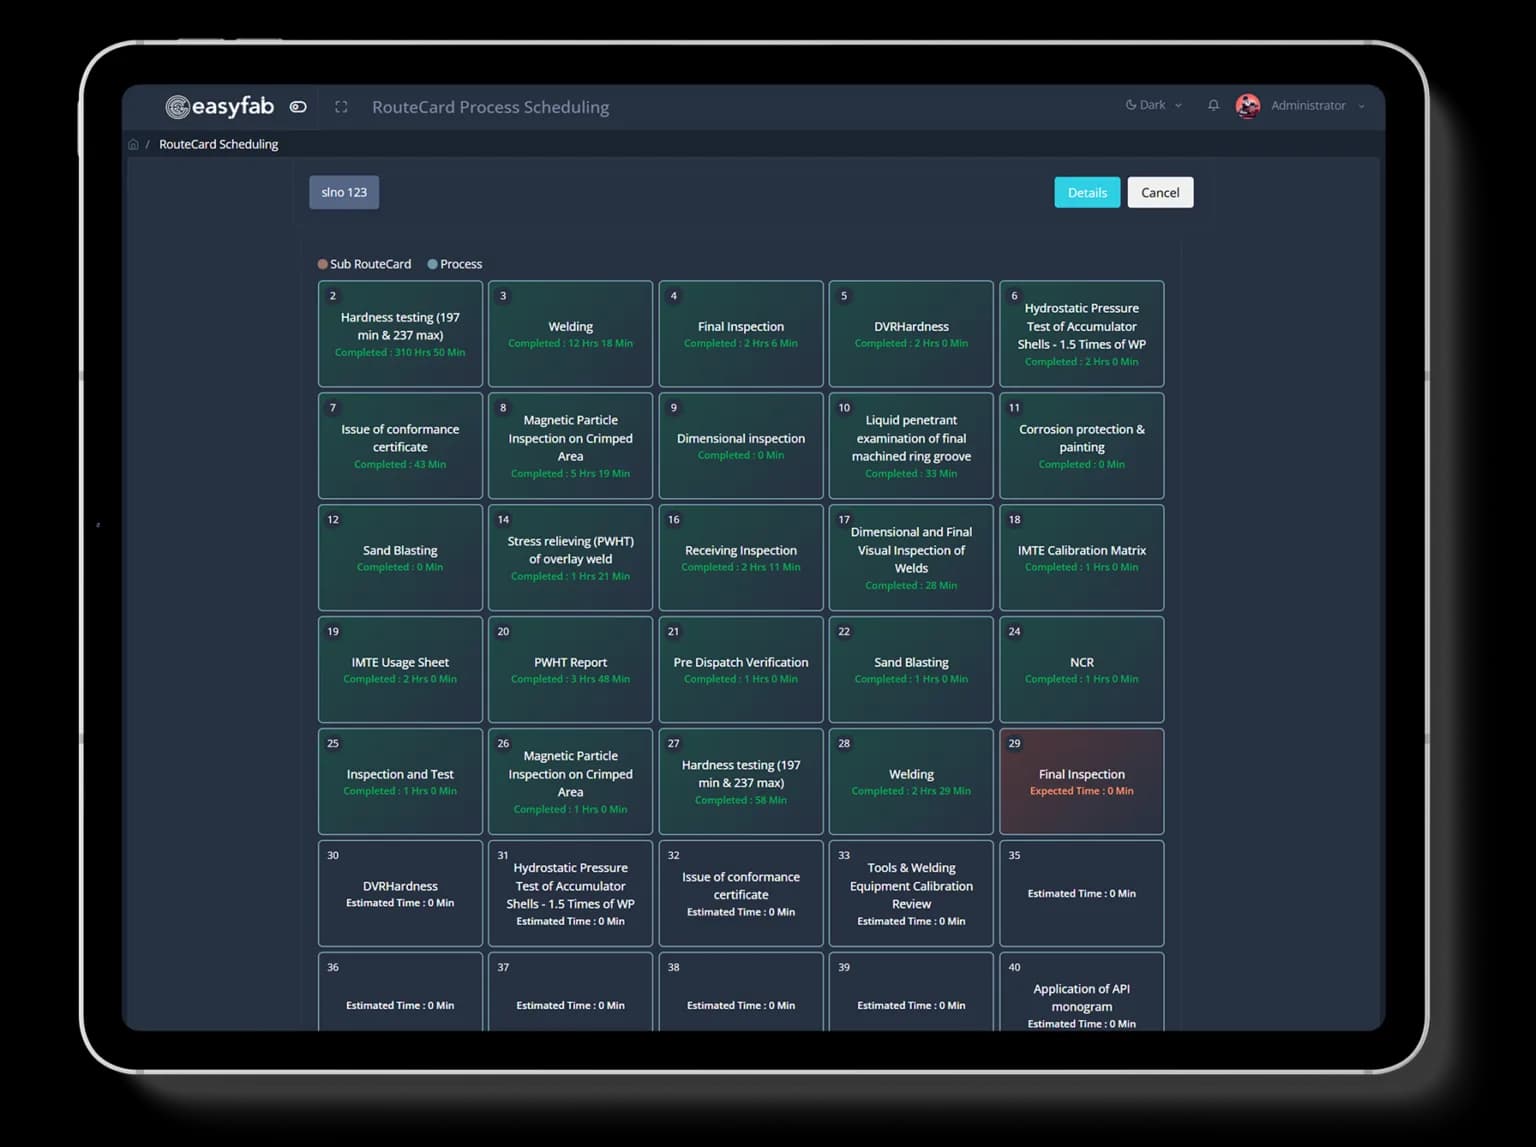
Task: Open card 5 DVRHardness
Action: tap(911, 334)
